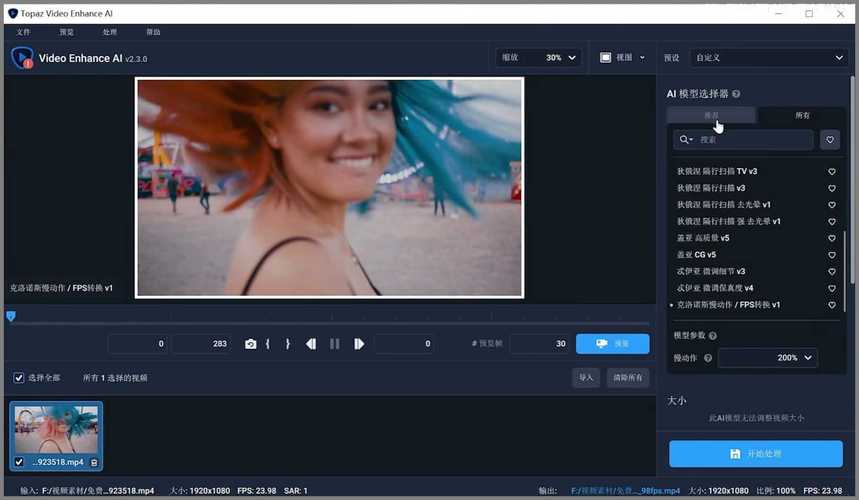Click the camera snapshot icon
The width and height of the screenshot is (859, 500).
250,344
